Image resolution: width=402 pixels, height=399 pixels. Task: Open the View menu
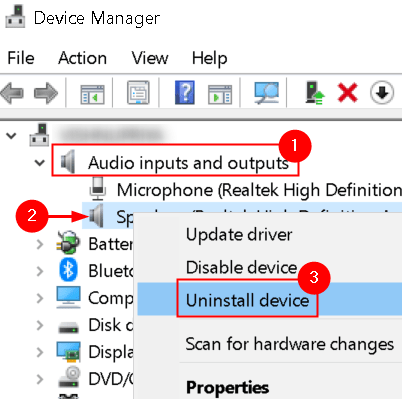tap(150, 58)
